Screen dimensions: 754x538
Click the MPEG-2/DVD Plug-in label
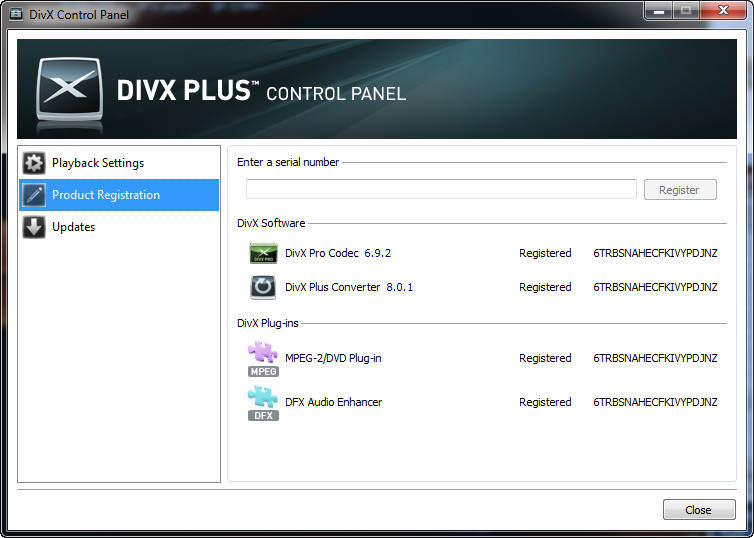[x=333, y=358]
